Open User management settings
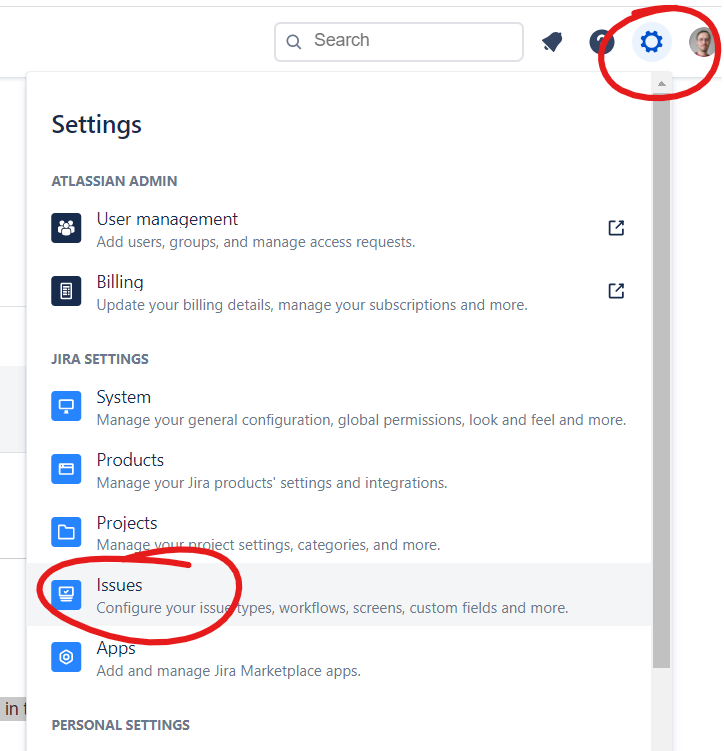724x751 pixels. click(x=339, y=230)
